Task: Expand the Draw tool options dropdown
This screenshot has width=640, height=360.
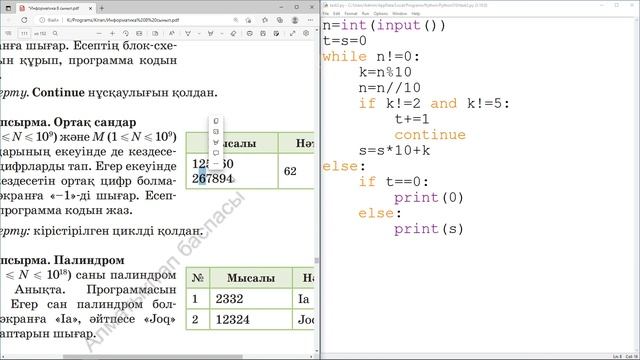Action: click(x=198, y=33)
